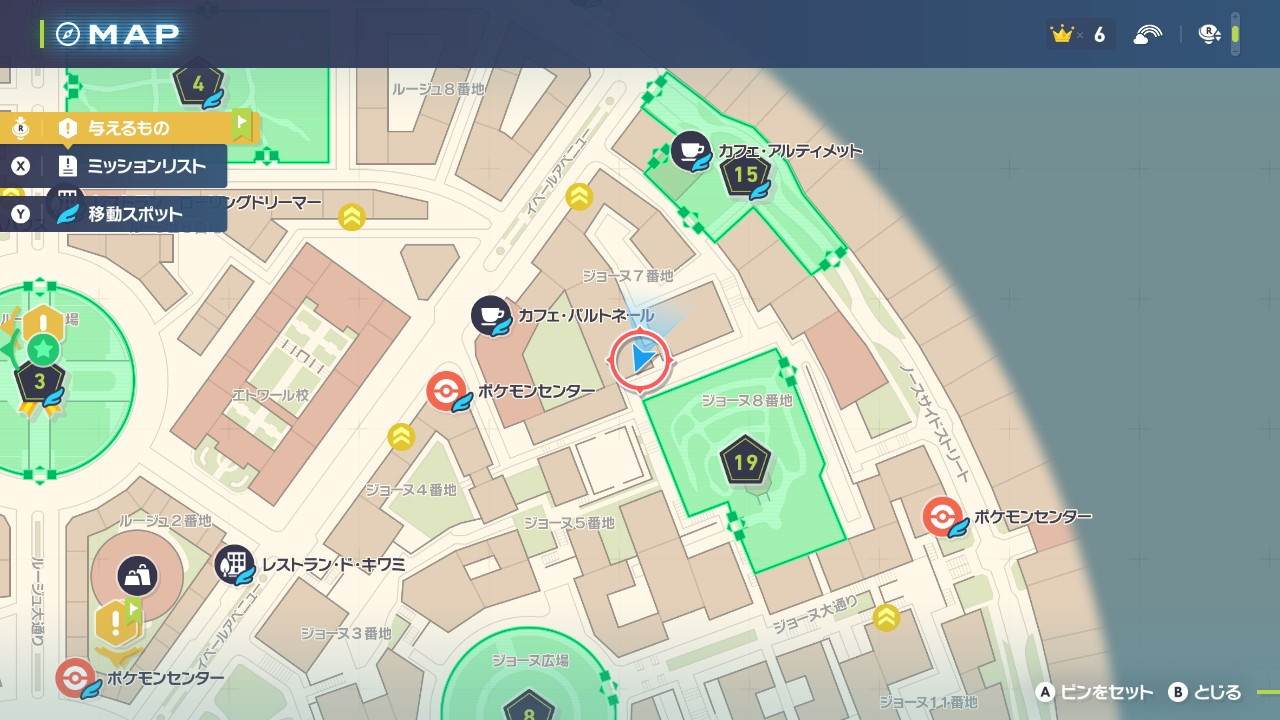
Task: Click the Pokémon Center icon near ジョーヌ4番地
Action: (x=445, y=391)
